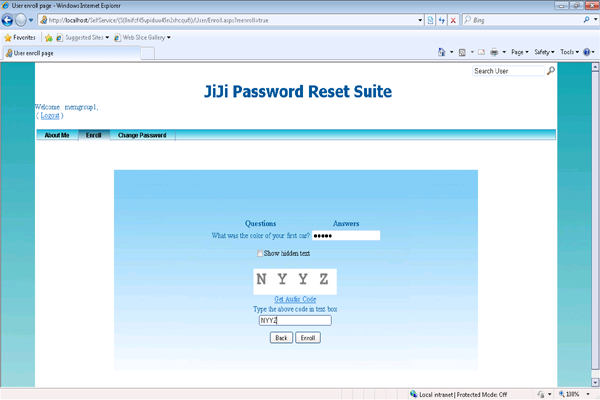
Task: Click the address bar URL field
Action: click(228, 20)
